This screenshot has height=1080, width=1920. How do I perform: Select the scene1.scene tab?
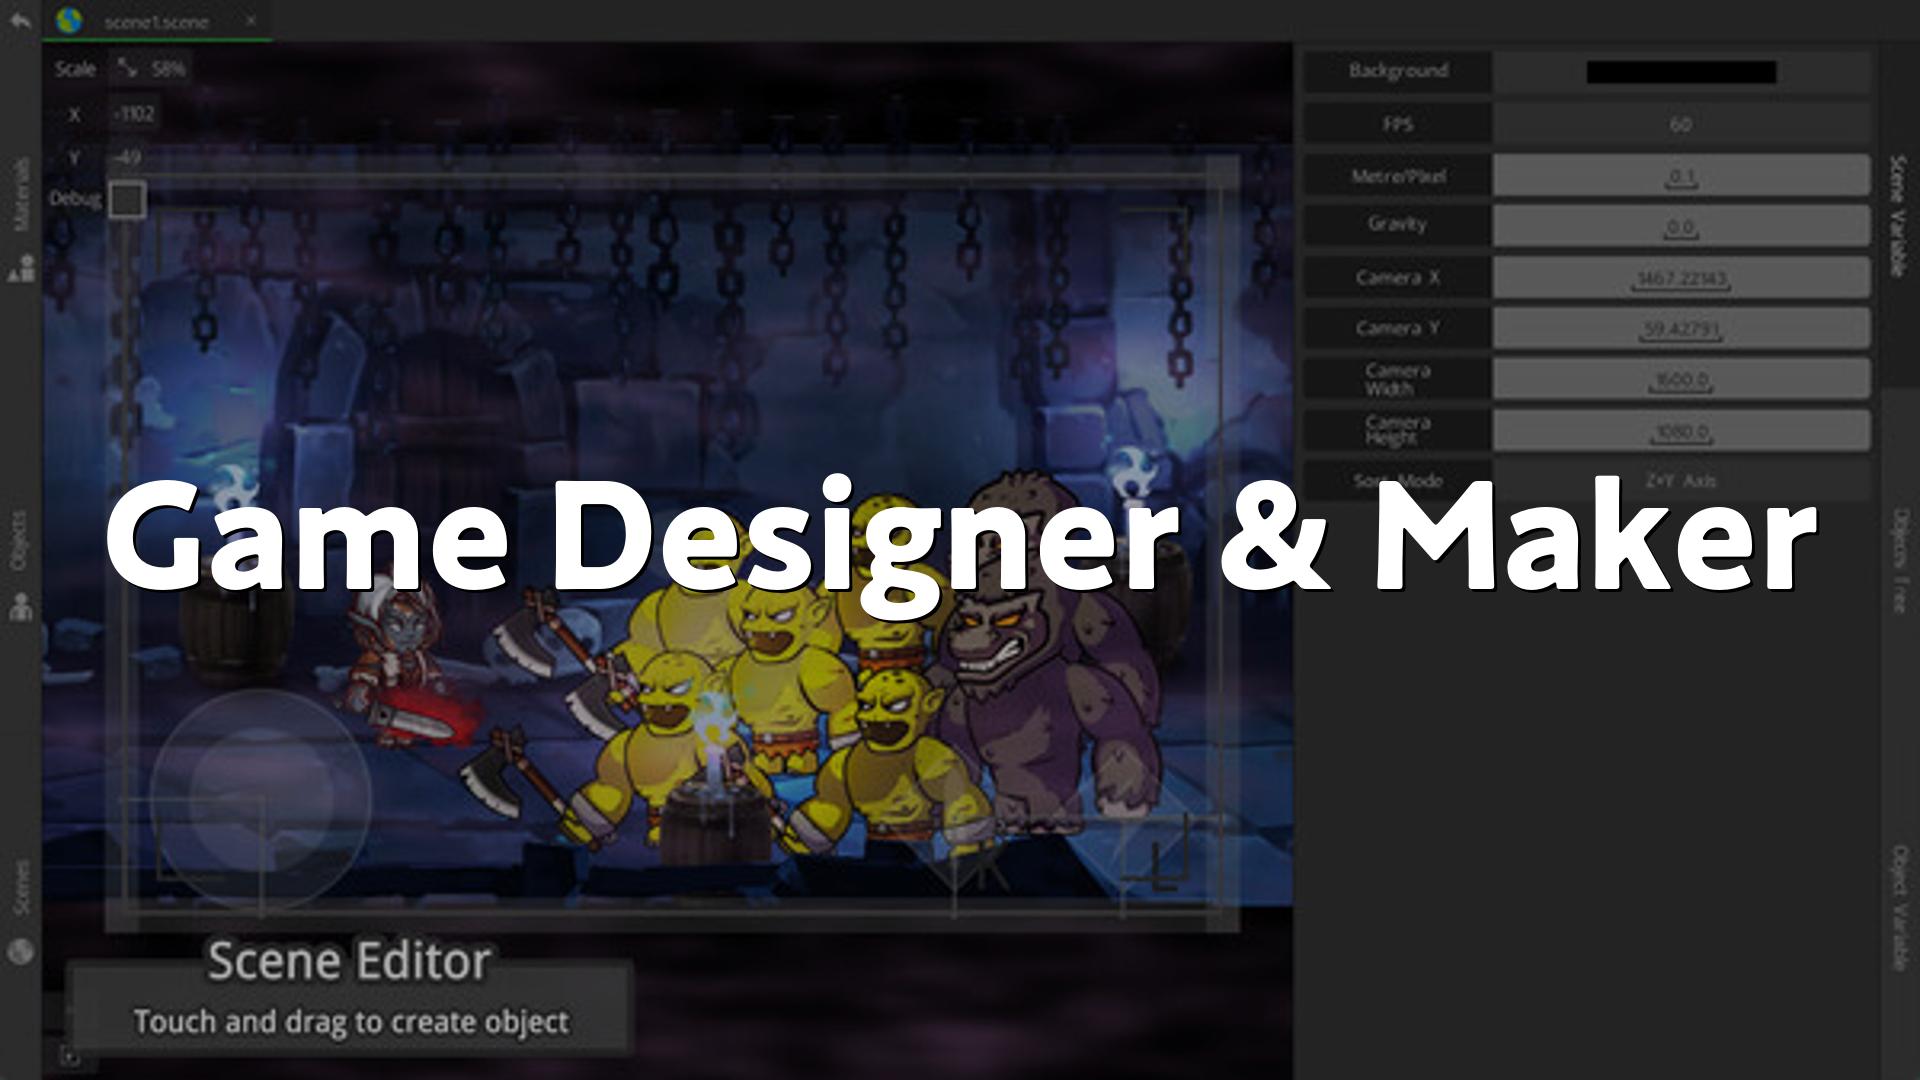coord(157,21)
